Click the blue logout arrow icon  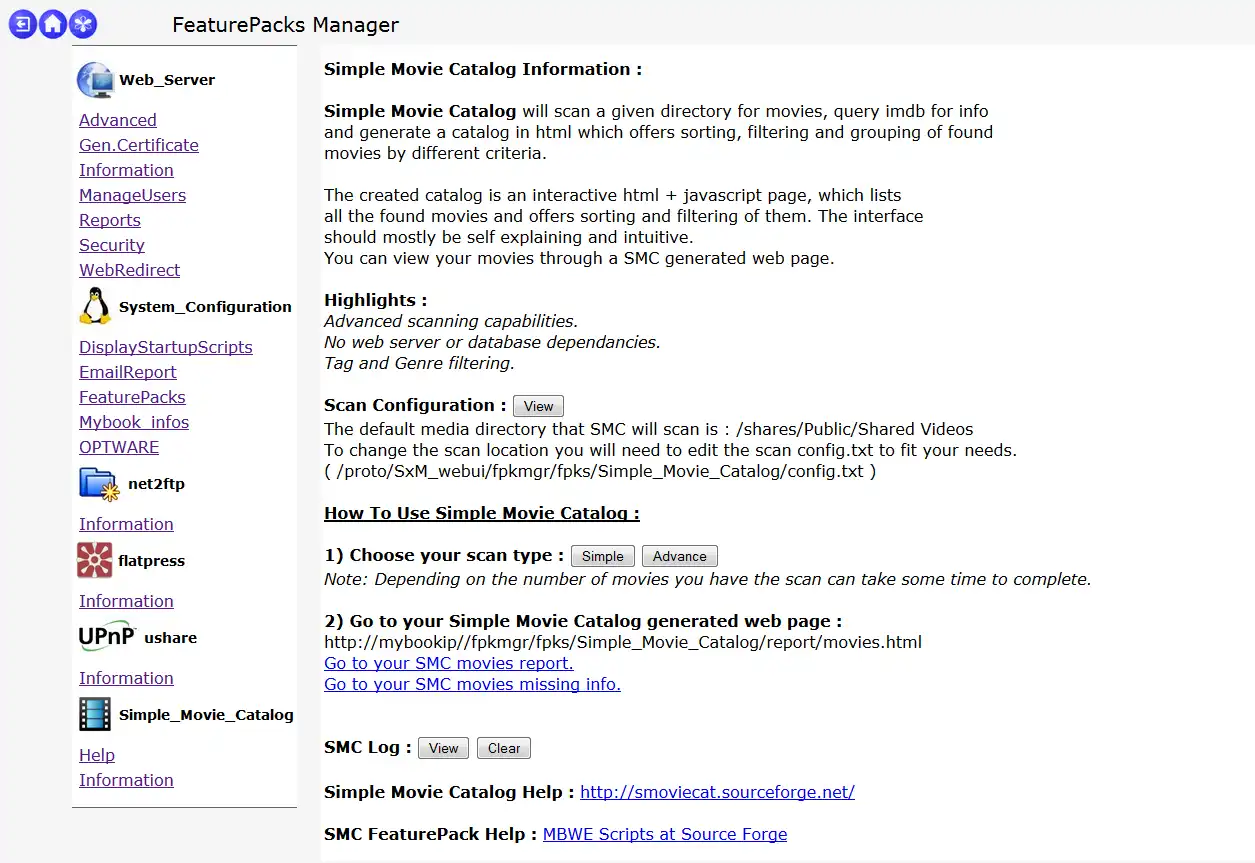[22, 24]
